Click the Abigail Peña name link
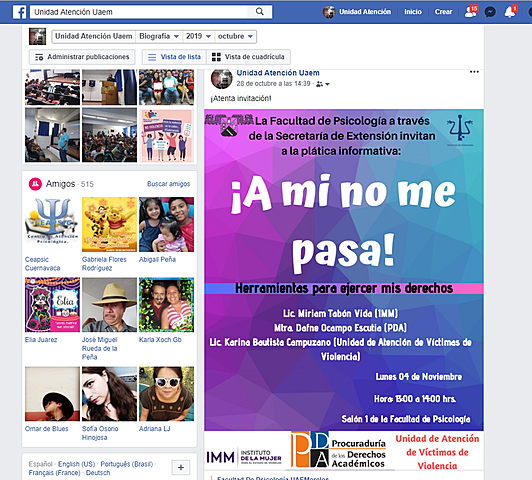This screenshot has height=480, width=532. (157, 260)
